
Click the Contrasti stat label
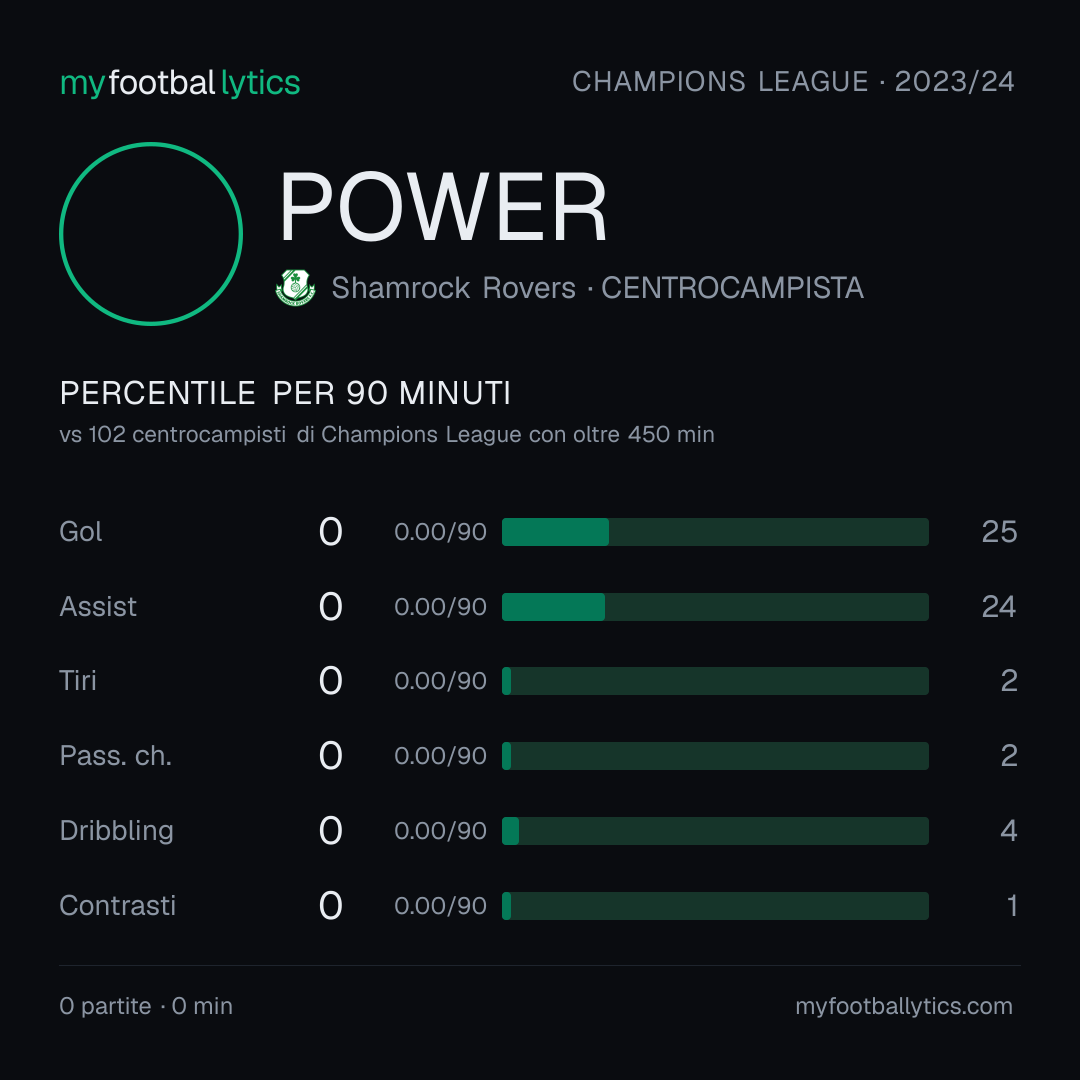[x=118, y=906]
